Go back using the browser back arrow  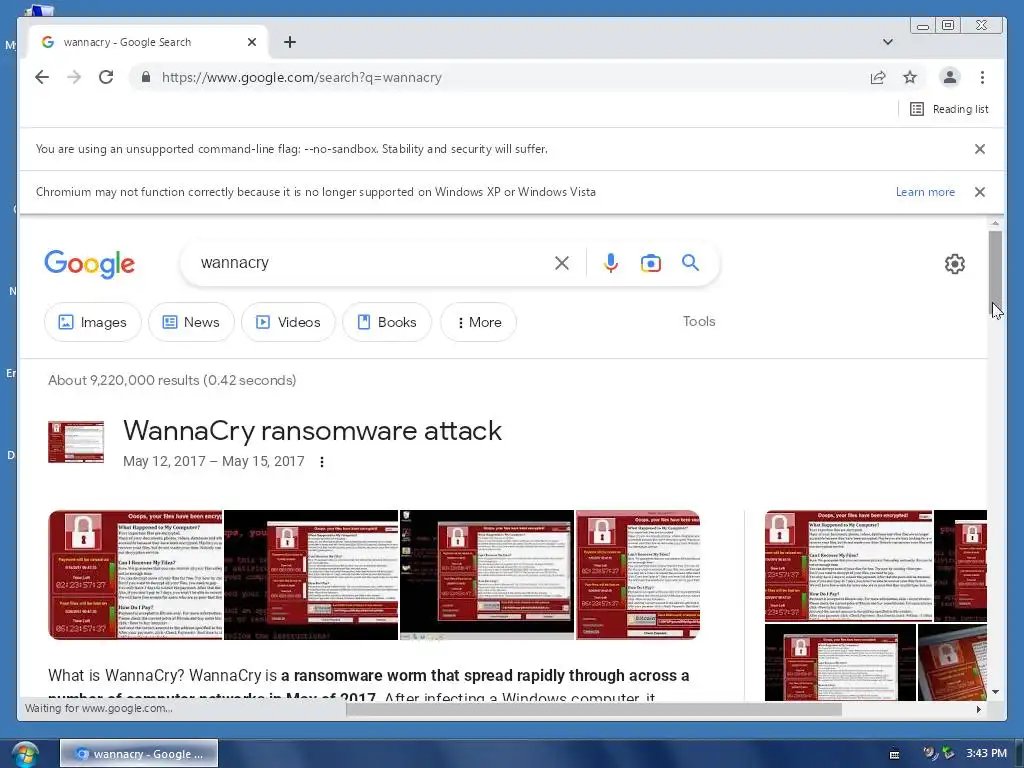42,77
